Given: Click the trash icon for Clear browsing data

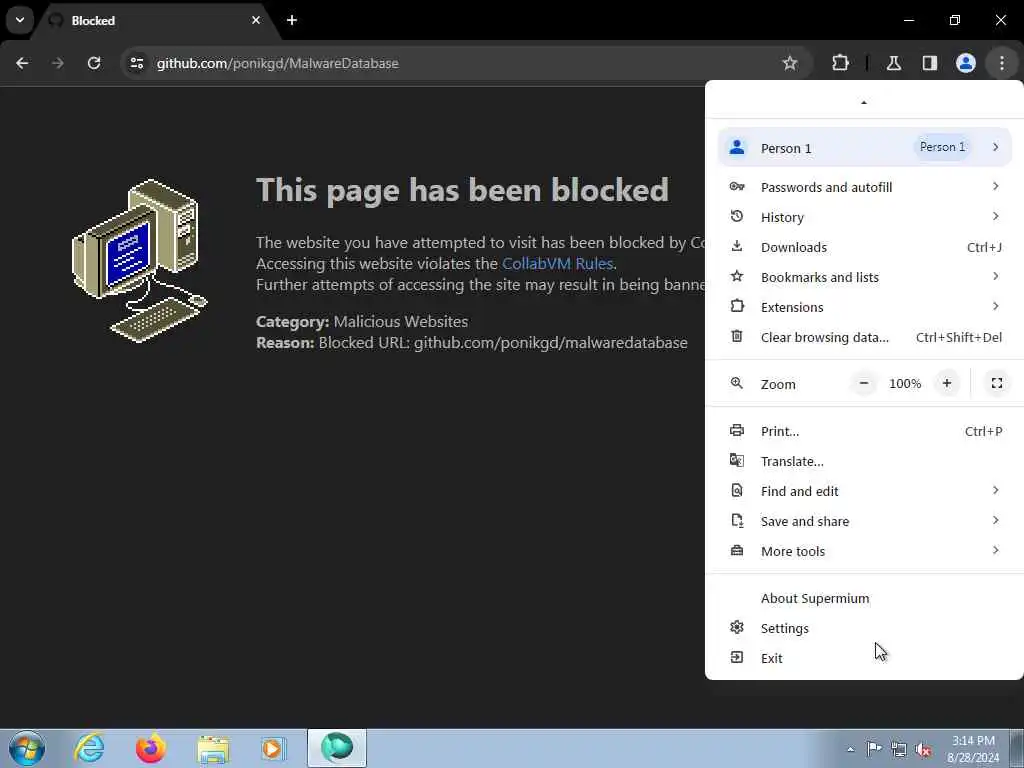Looking at the screenshot, I should (x=737, y=336).
